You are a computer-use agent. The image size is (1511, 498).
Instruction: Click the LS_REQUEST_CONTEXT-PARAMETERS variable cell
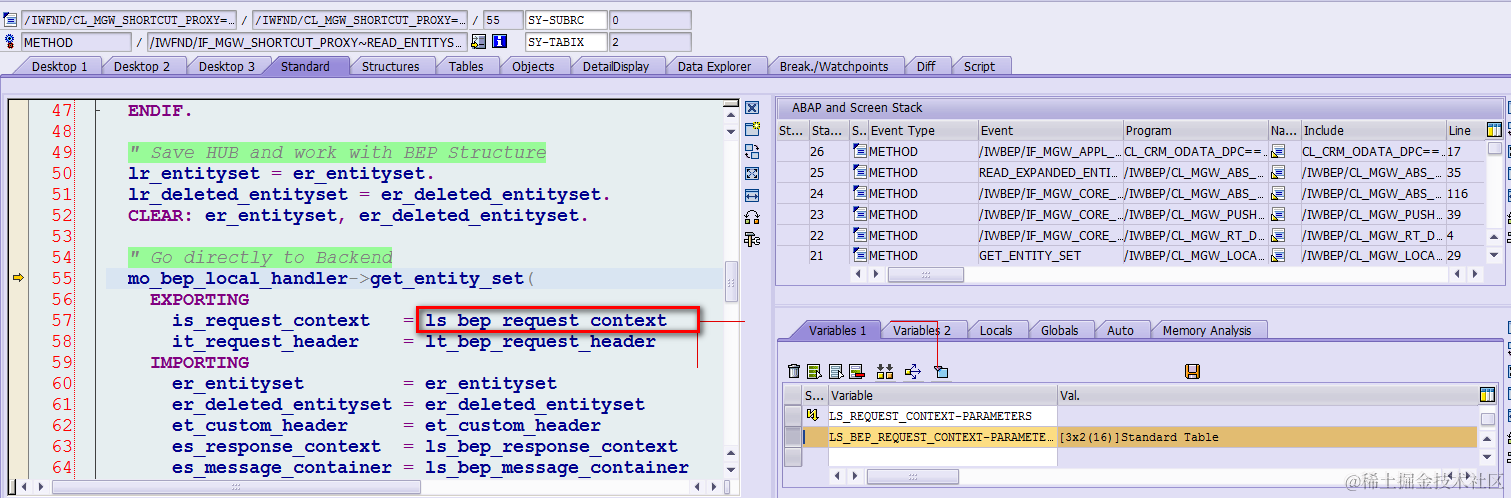(942, 416)
